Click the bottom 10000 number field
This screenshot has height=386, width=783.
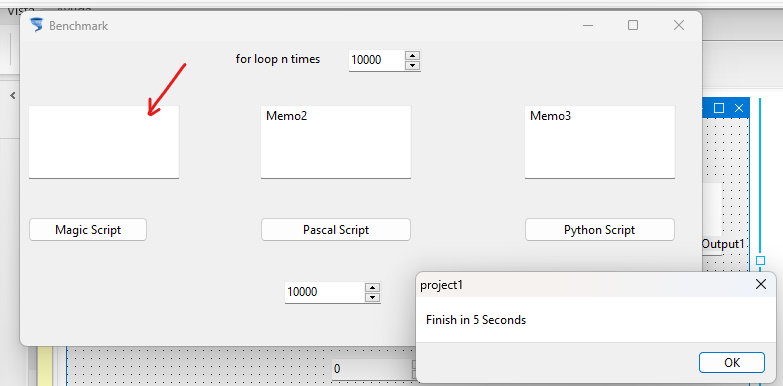tap(325, 292)
